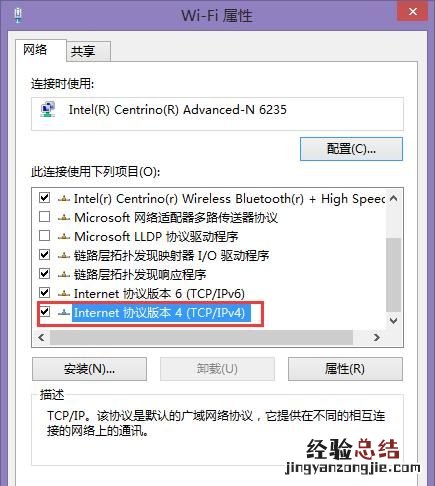Check Microsoft 网络适配器多路传送器协议 checkbox
Screen dimensions: 435x486
[x=44, y=217]
